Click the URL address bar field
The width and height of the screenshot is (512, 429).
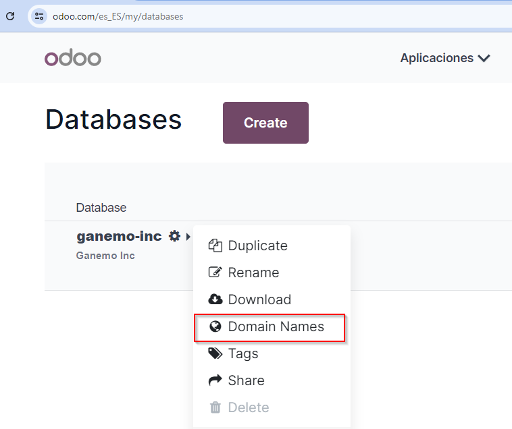click(x=280, y=17)
